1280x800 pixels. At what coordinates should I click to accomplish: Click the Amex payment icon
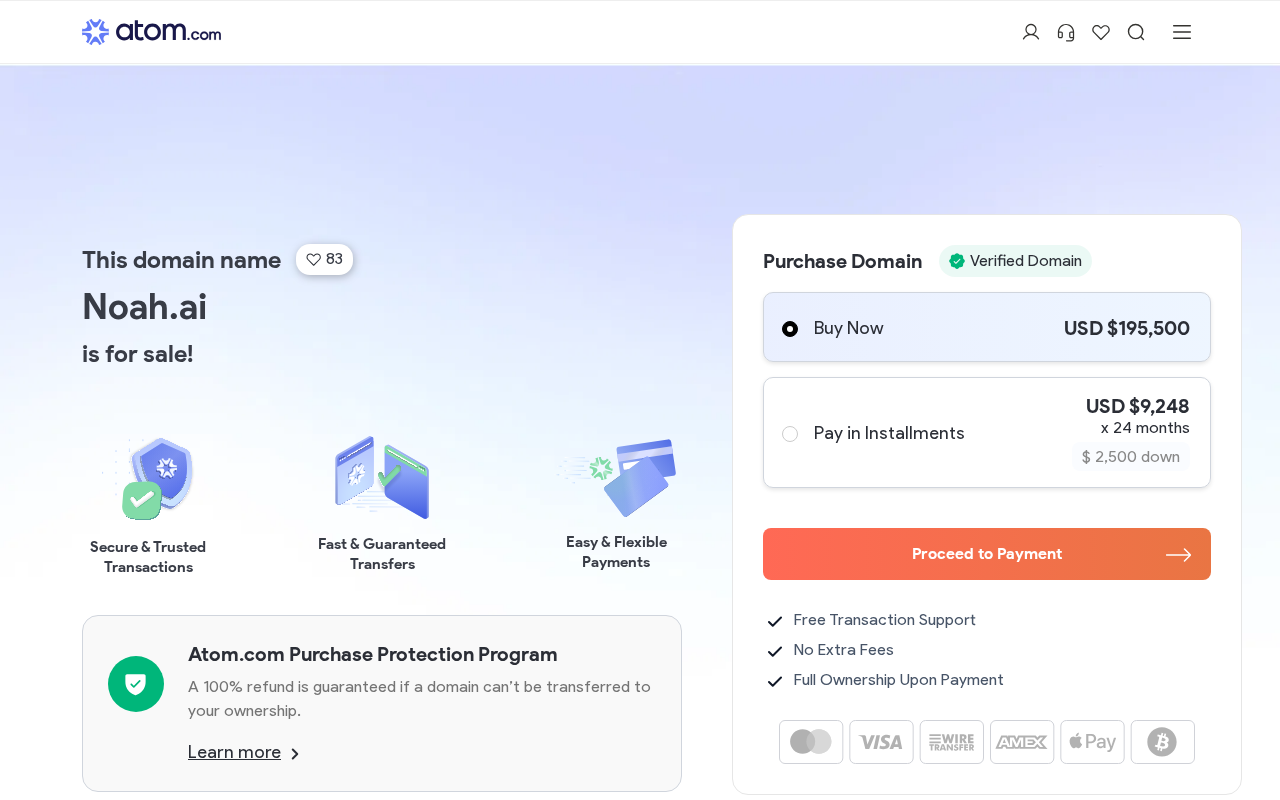click(1022, 742)
